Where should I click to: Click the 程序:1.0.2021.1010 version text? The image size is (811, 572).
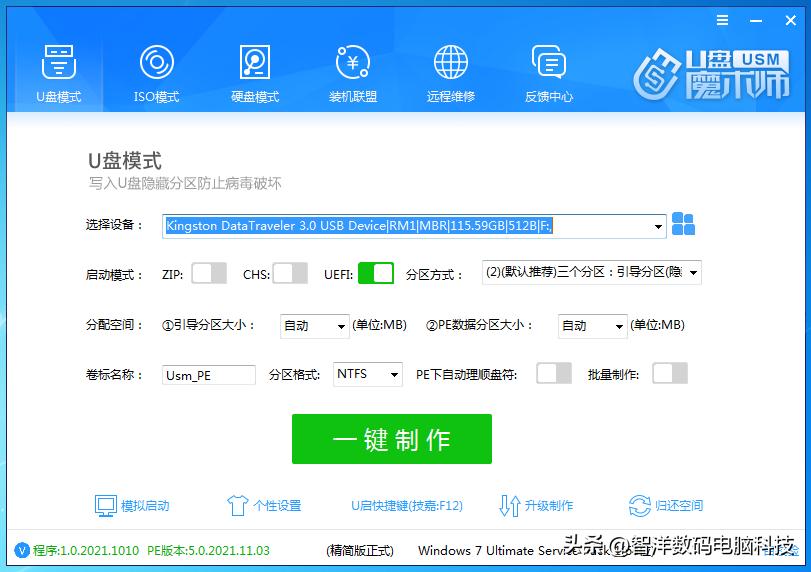pos(86,550)
